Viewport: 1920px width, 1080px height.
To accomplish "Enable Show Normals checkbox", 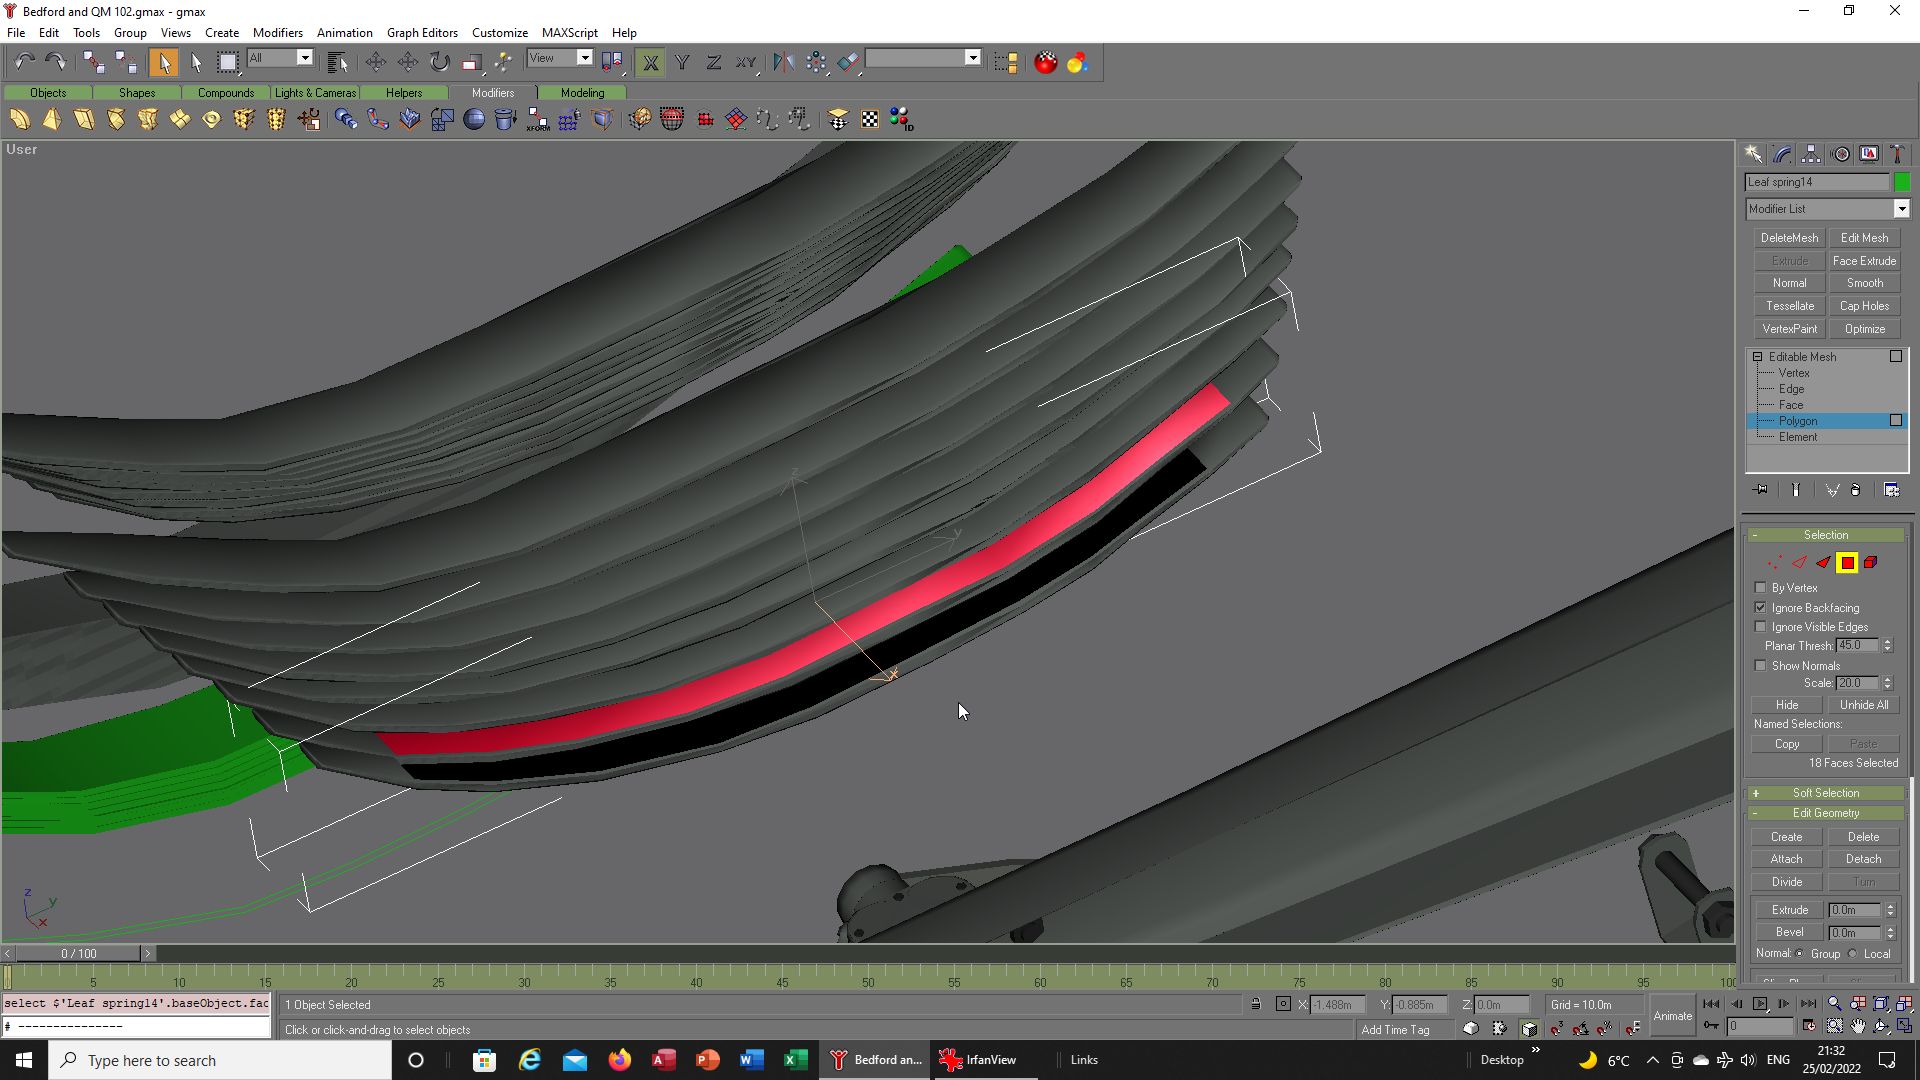I will (1761, 666).
